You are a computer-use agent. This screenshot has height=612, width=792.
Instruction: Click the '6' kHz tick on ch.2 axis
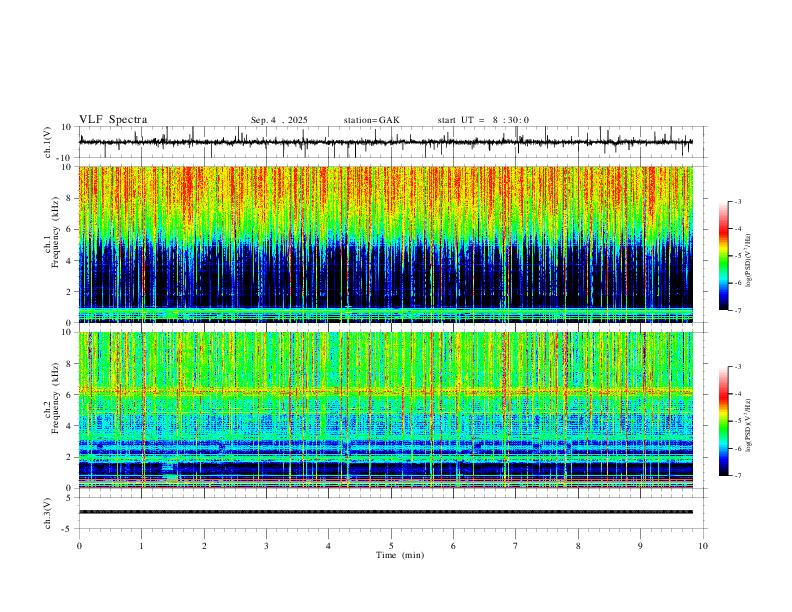(x=70, y=395)
